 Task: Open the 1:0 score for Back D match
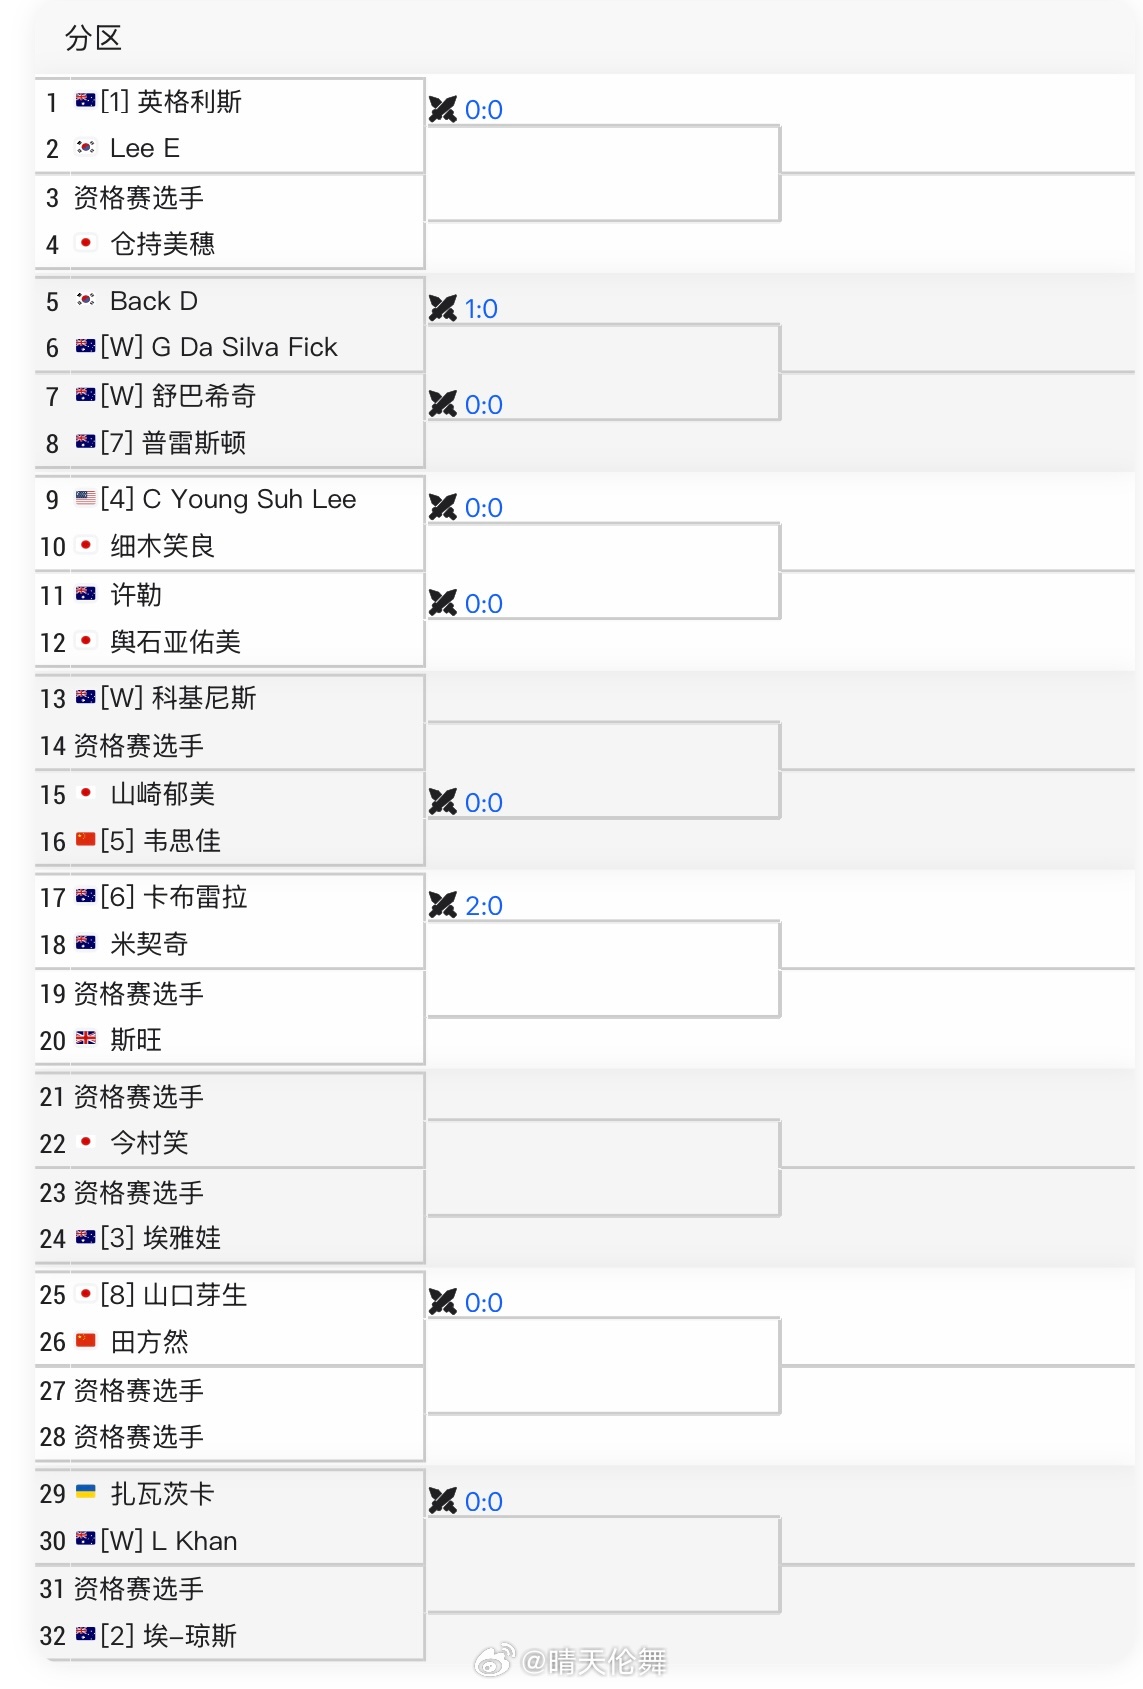pos(485,308)
